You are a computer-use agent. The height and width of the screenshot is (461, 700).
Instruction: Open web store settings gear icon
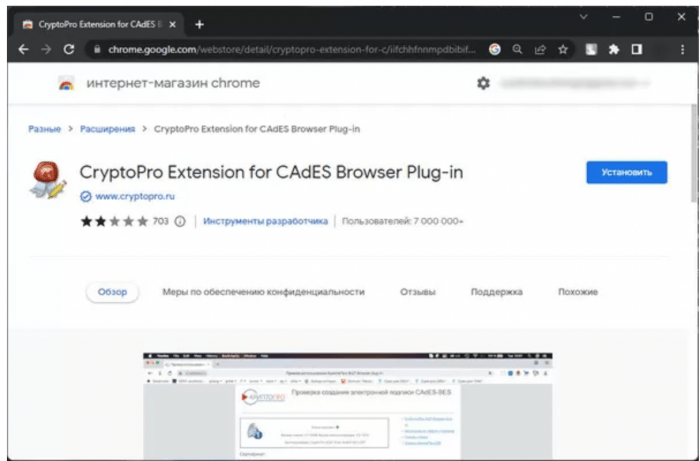tap(483, 83)
